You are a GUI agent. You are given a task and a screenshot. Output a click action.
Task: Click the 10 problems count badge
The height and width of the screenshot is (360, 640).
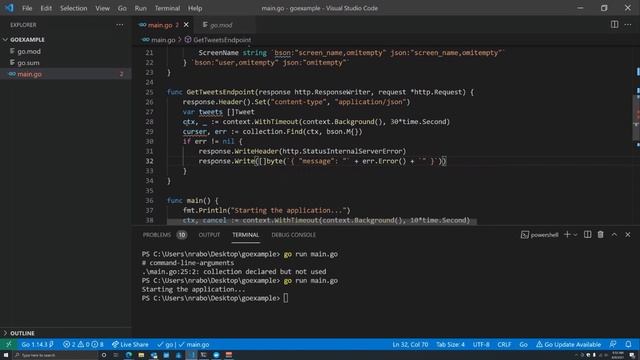(182, 235)
